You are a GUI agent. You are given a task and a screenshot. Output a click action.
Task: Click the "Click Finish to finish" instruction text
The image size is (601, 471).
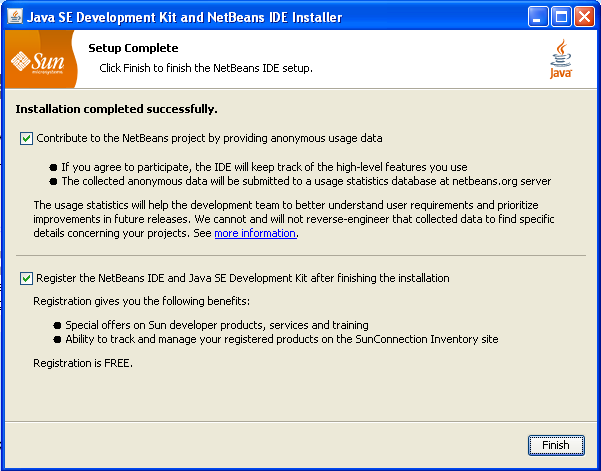pyautogui.click(x=206, y=68)
